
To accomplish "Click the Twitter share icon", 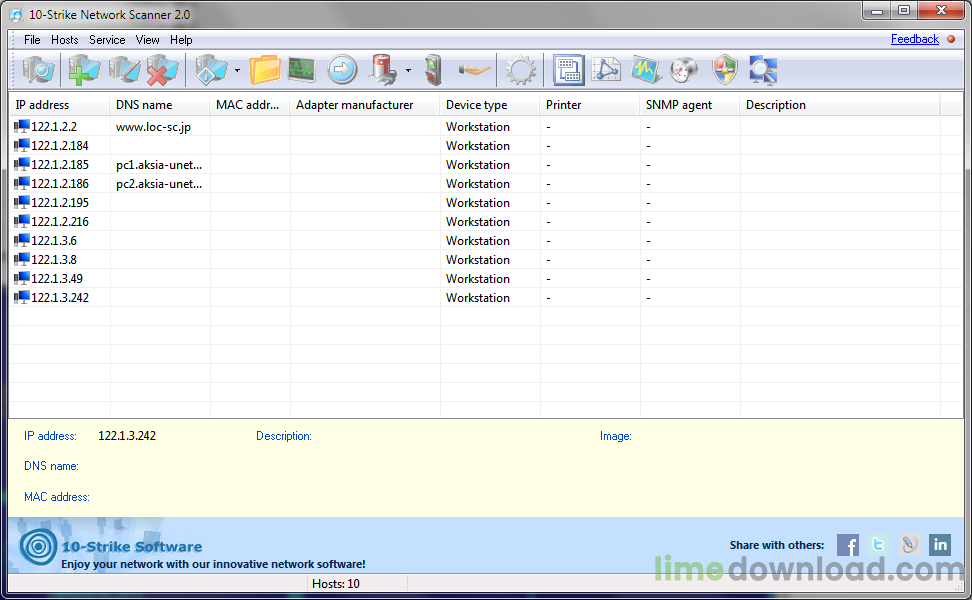I will coord(877,545).
